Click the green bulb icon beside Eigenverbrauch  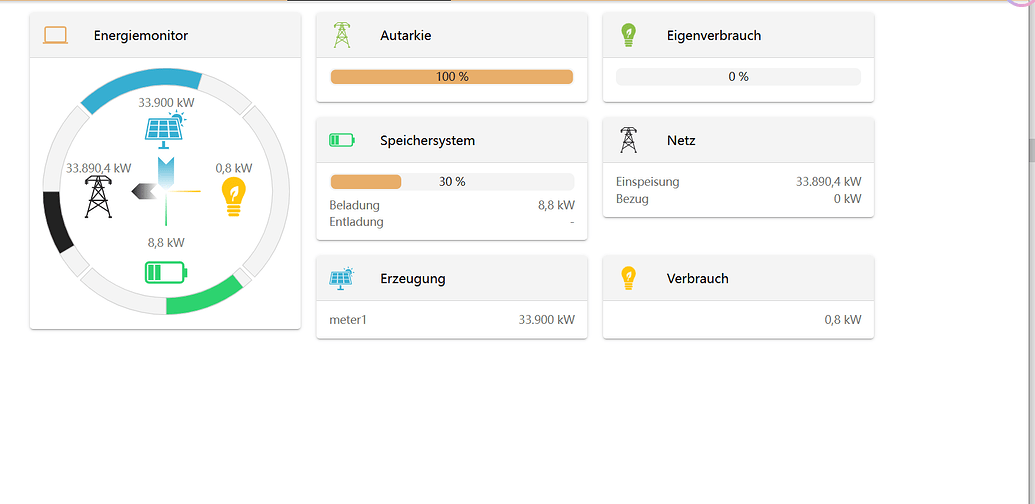(628, 36)
